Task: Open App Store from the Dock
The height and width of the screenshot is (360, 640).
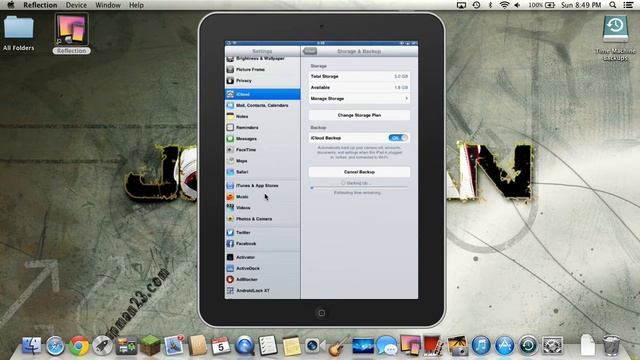Action: (x=504, y=346)
